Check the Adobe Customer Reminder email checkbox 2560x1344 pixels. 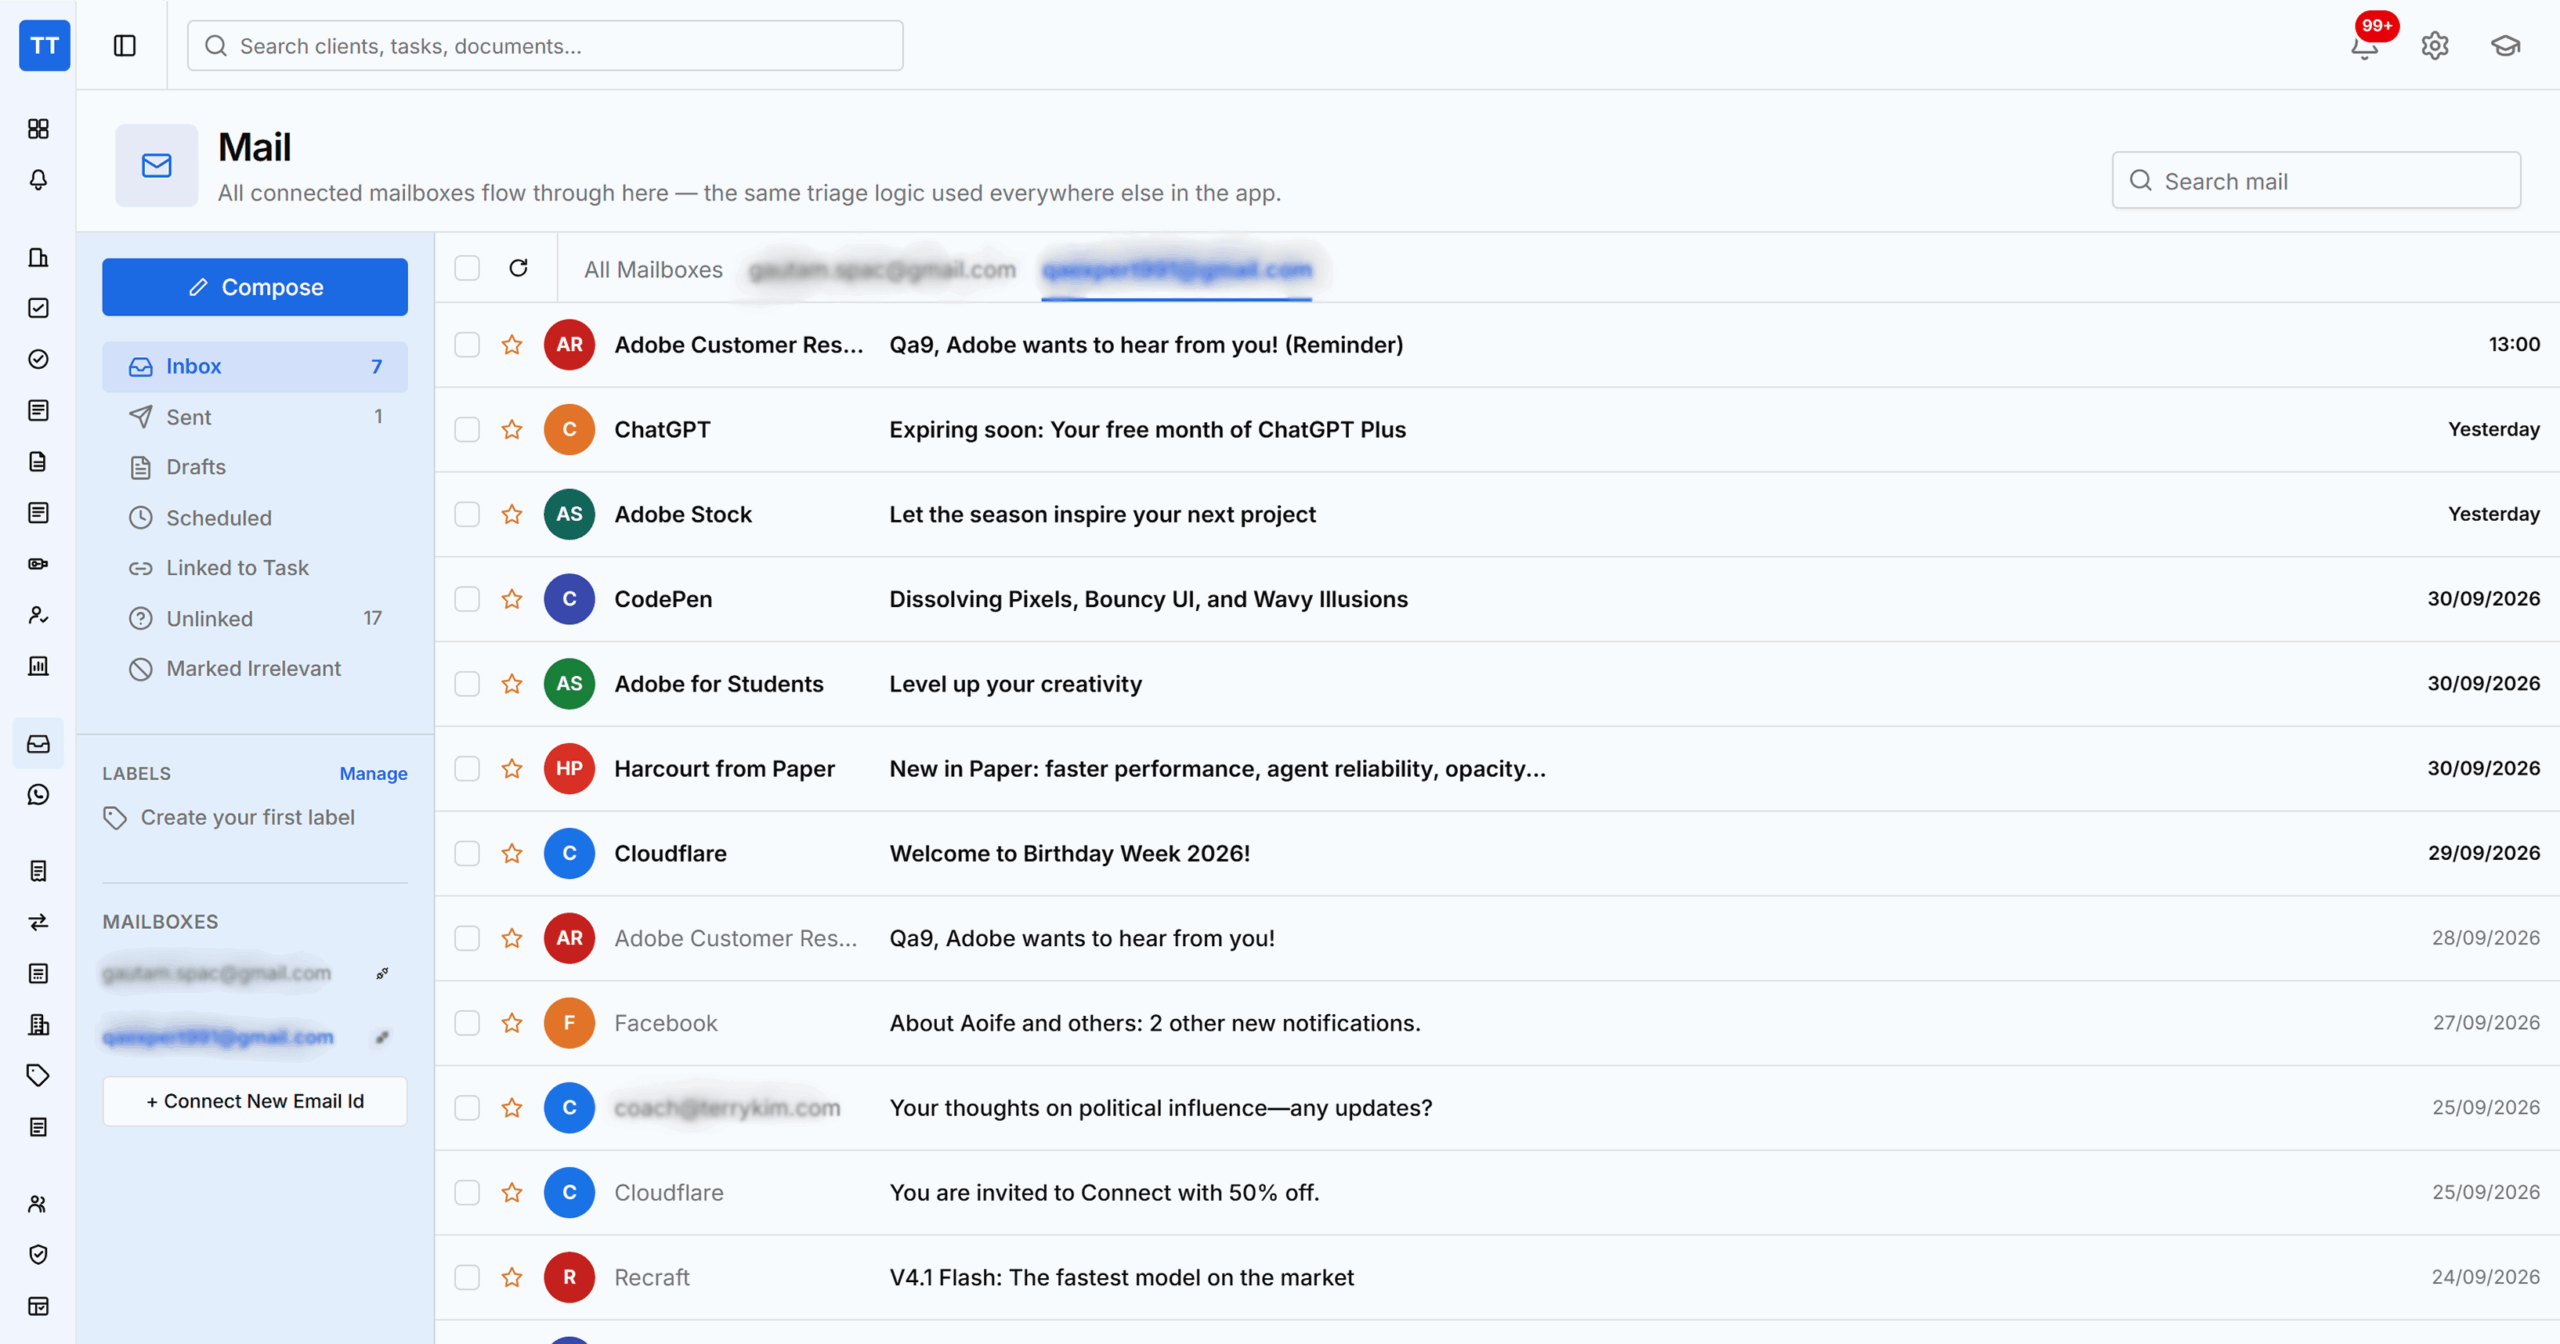pyautogui.click(x=467, y=345)
